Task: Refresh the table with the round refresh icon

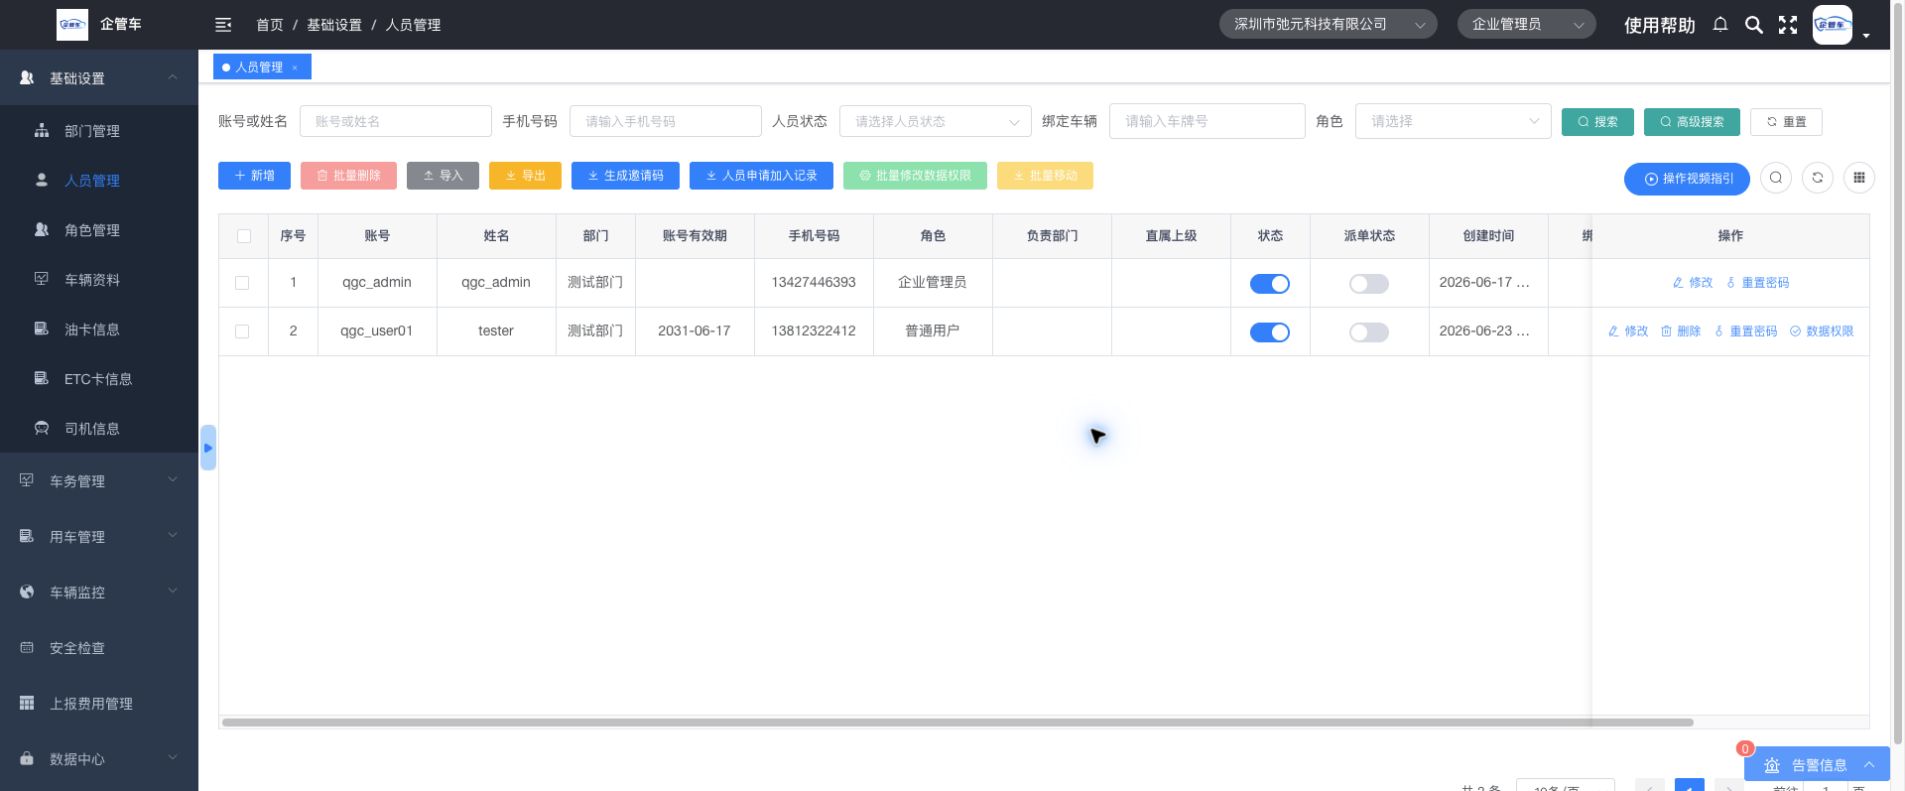Action: pos(1818,178)
